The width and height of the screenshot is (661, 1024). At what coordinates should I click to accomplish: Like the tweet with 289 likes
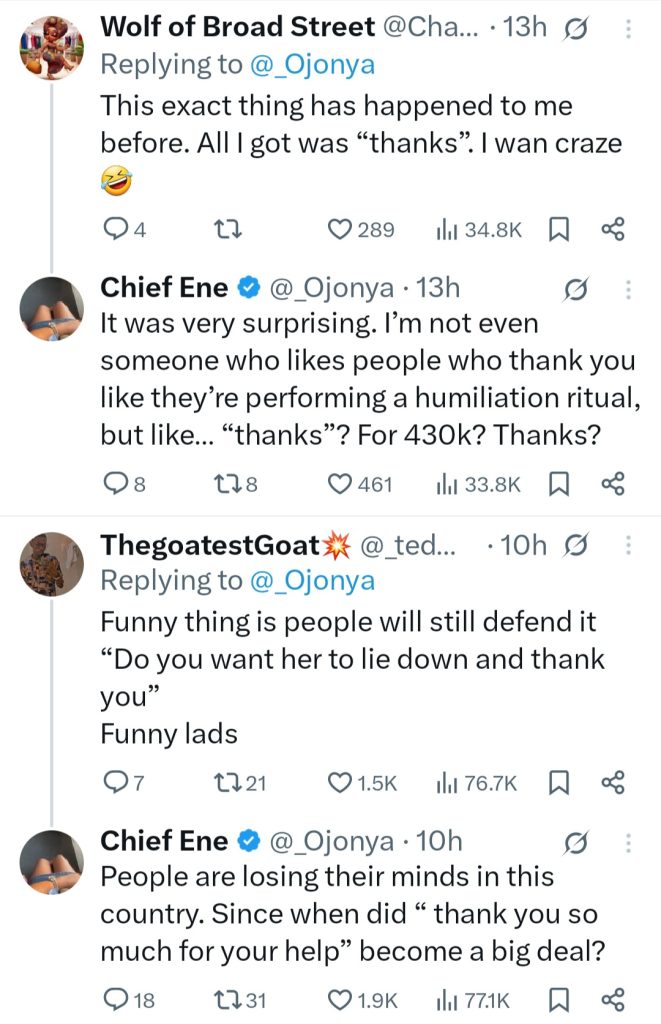[x=340, y=230]
